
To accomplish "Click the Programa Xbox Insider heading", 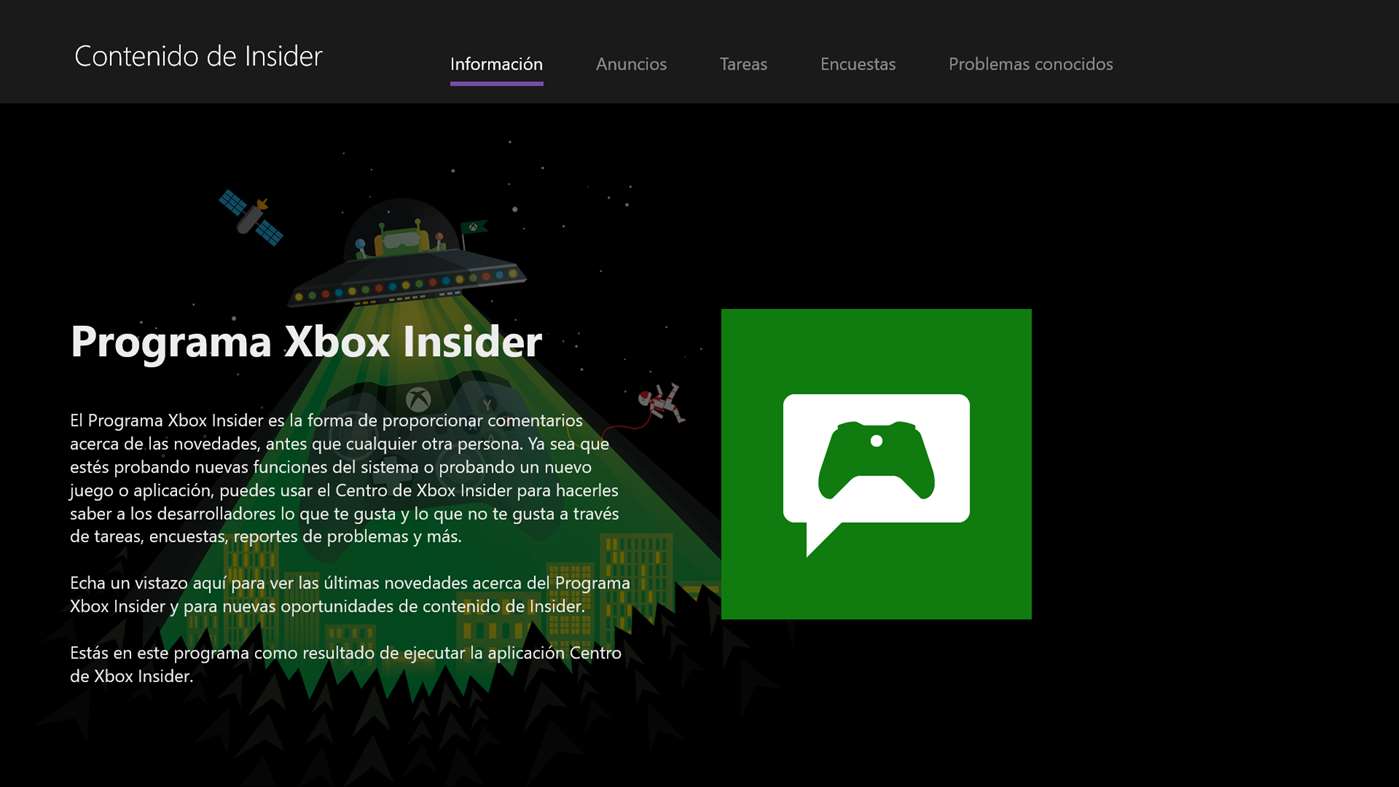I will click(306, 341).
